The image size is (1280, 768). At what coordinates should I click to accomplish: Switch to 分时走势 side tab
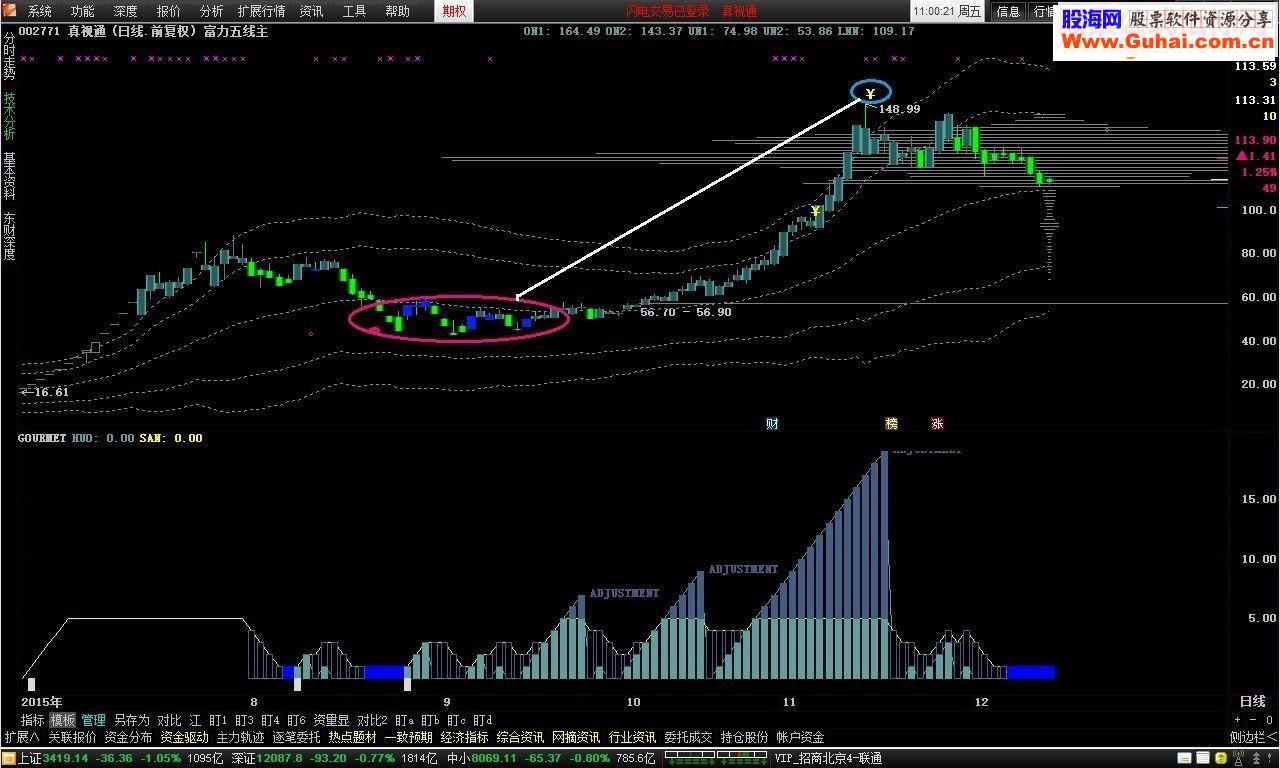[x=9, y=56]
